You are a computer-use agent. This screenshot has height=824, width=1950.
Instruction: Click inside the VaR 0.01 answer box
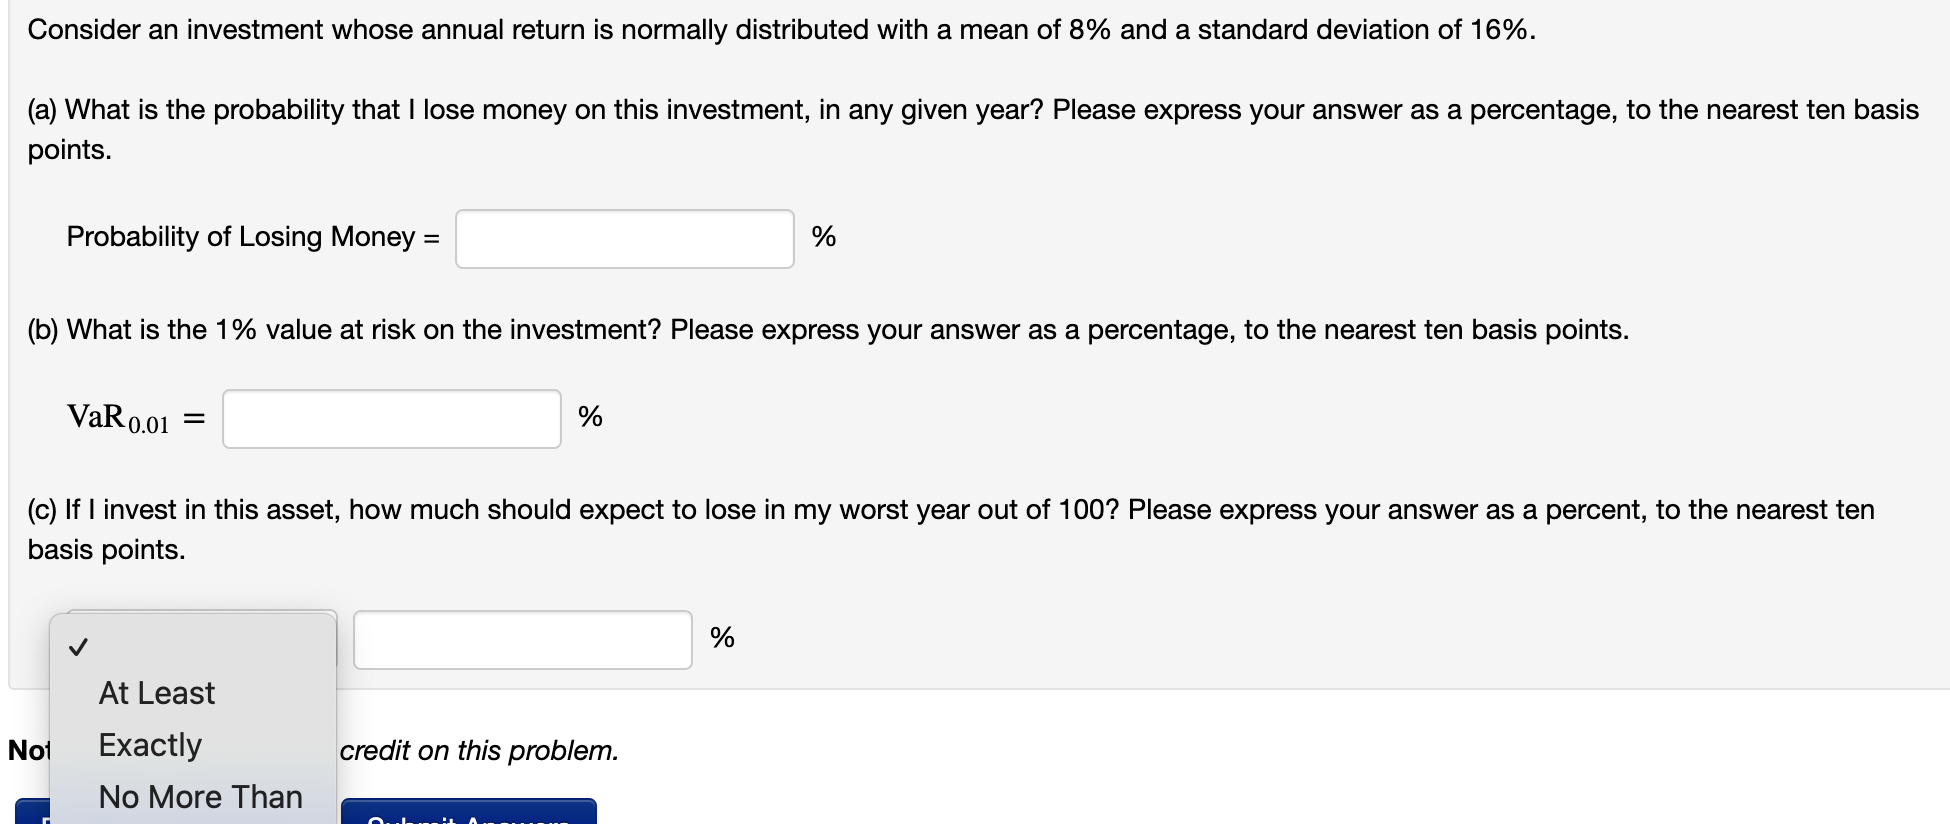tap(391, 418)
